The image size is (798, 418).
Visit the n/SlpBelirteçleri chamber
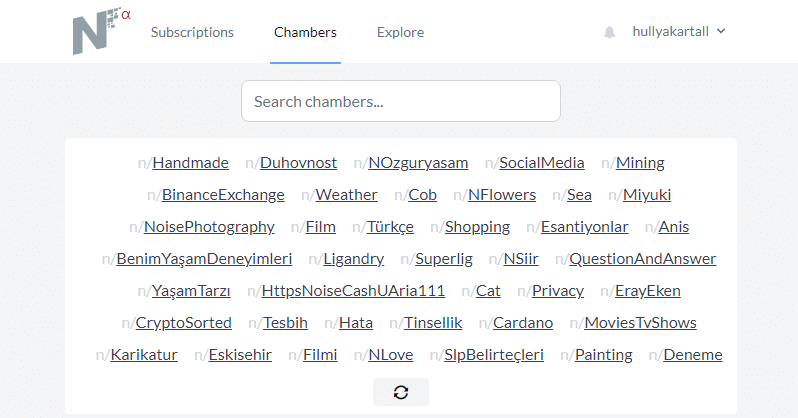(x=487, y=355)
